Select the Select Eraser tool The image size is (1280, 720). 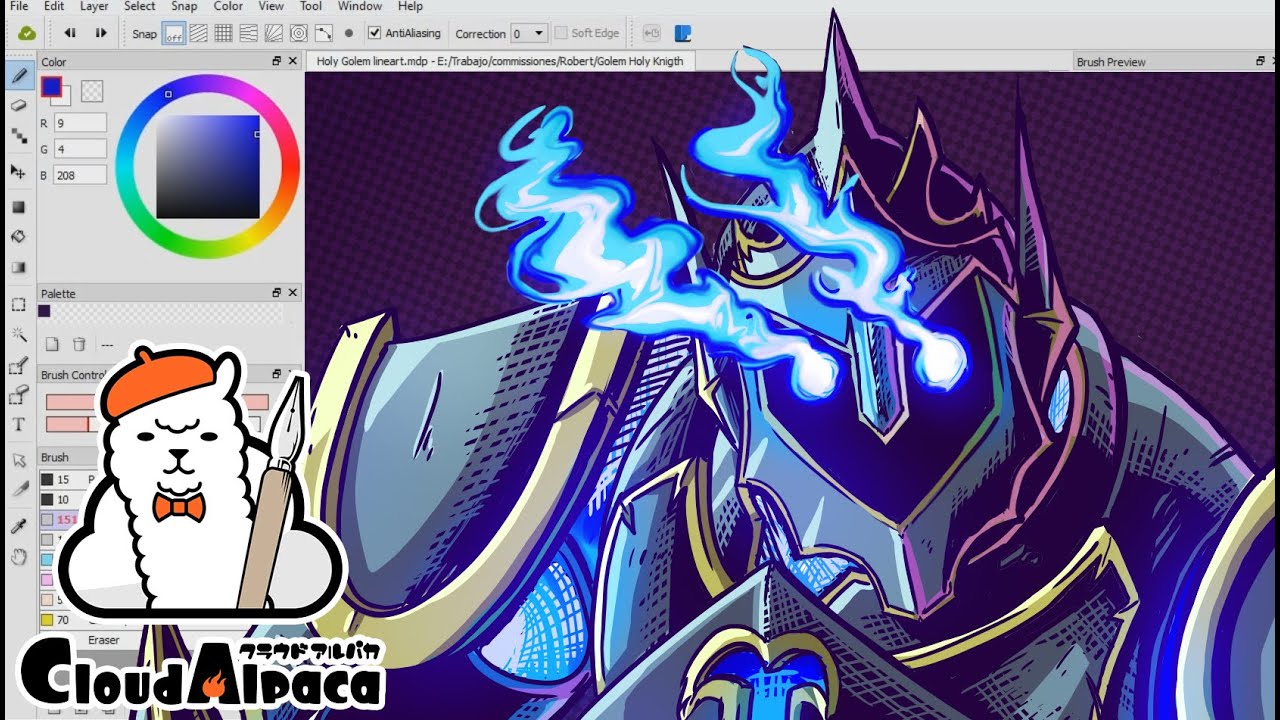18,396
